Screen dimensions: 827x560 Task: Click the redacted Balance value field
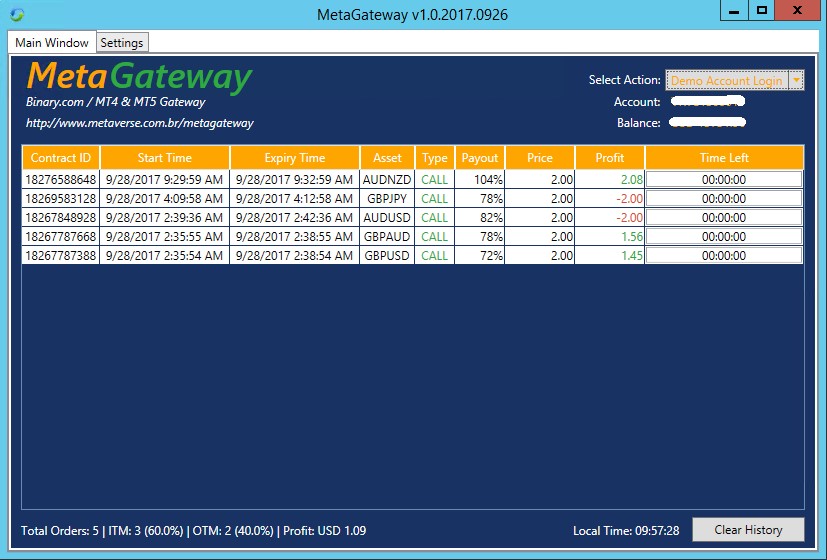click(708, 122)
